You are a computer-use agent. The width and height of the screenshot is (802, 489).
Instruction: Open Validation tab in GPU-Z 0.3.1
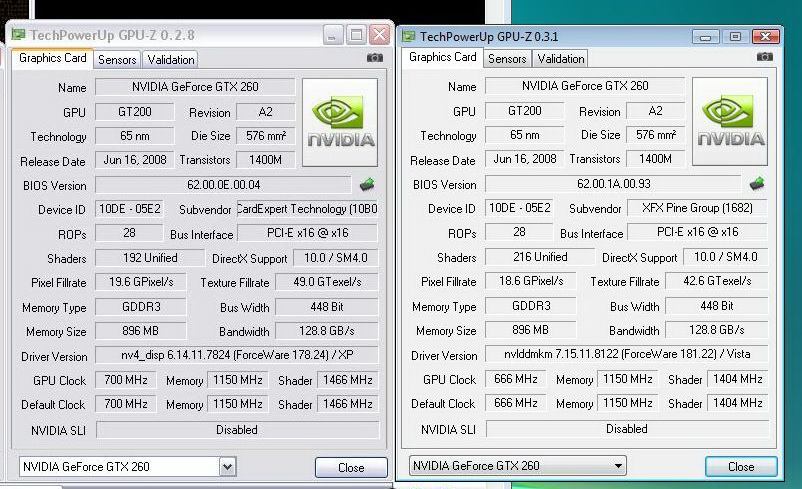click(561, 59)
